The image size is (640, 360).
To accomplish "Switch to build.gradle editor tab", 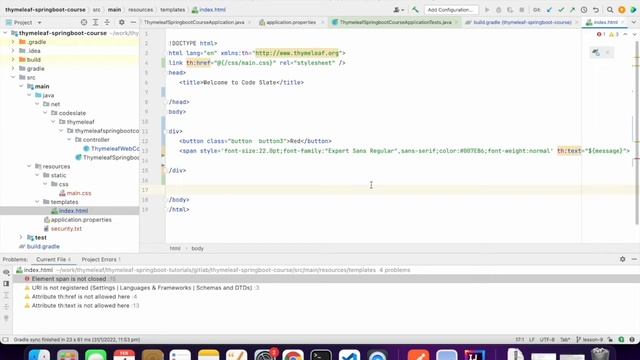I will click(x=522, y=22).
